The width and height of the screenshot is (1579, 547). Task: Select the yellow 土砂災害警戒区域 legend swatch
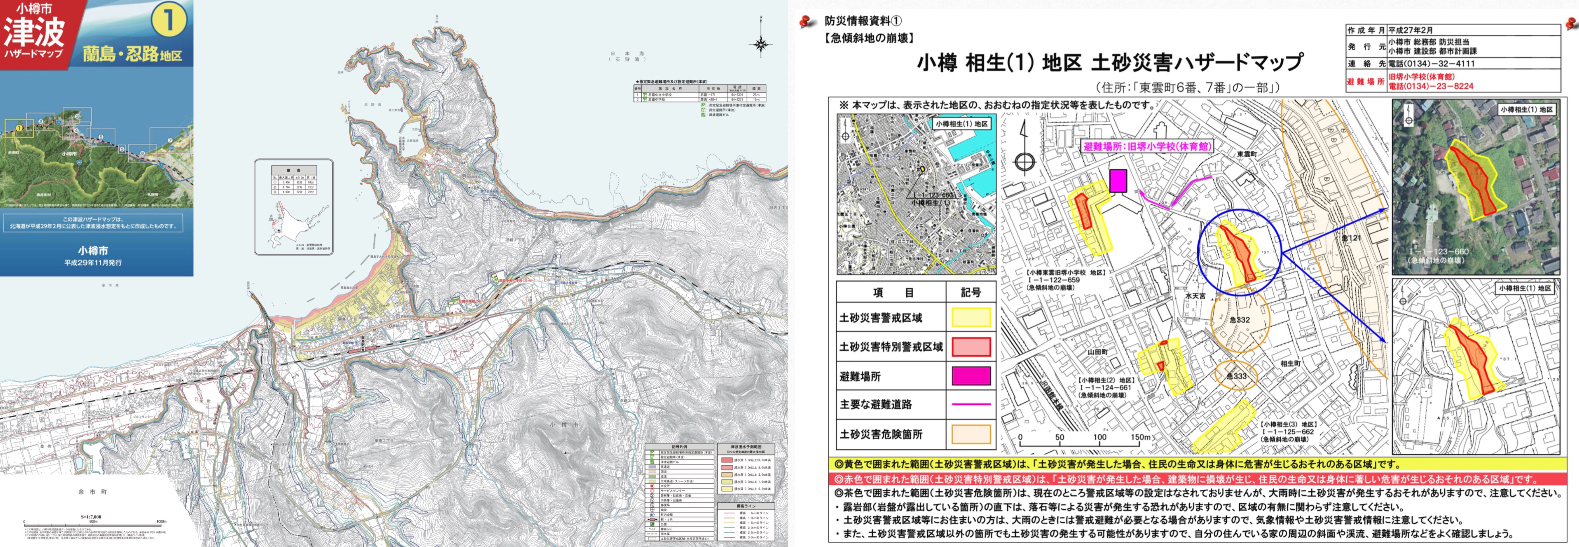click(x=971, y=318)
